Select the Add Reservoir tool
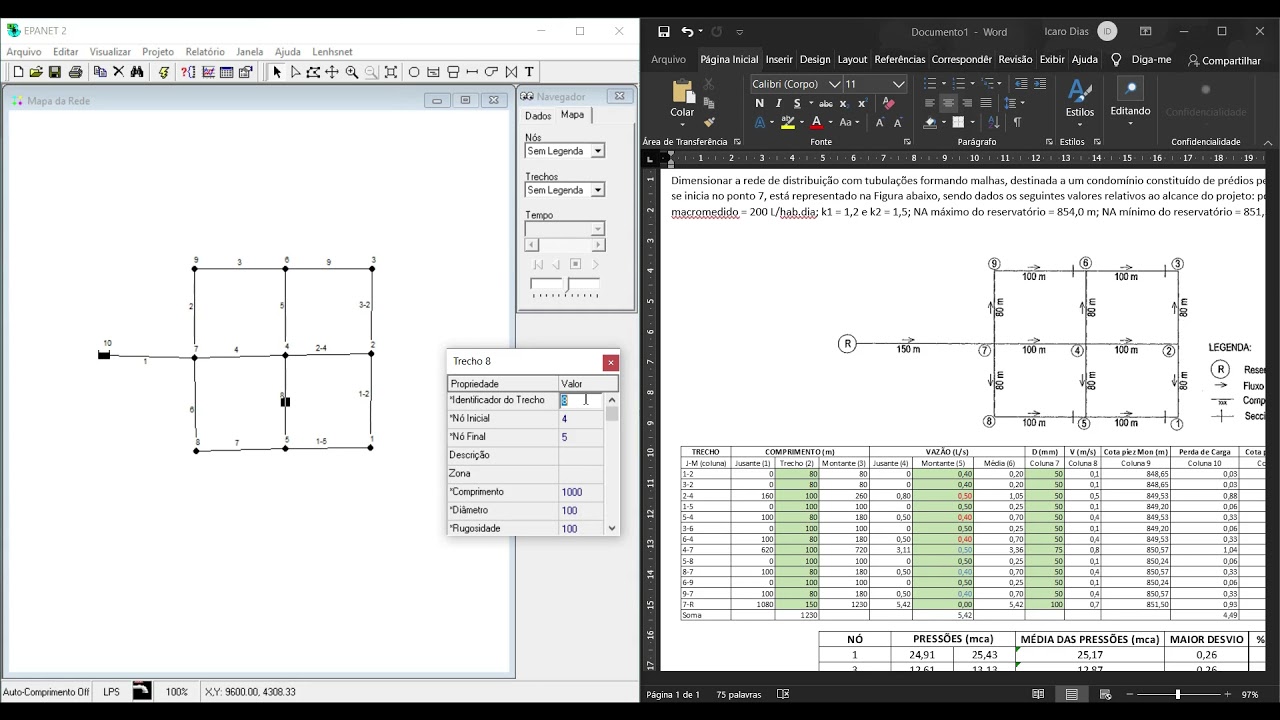 click(433, 72)
